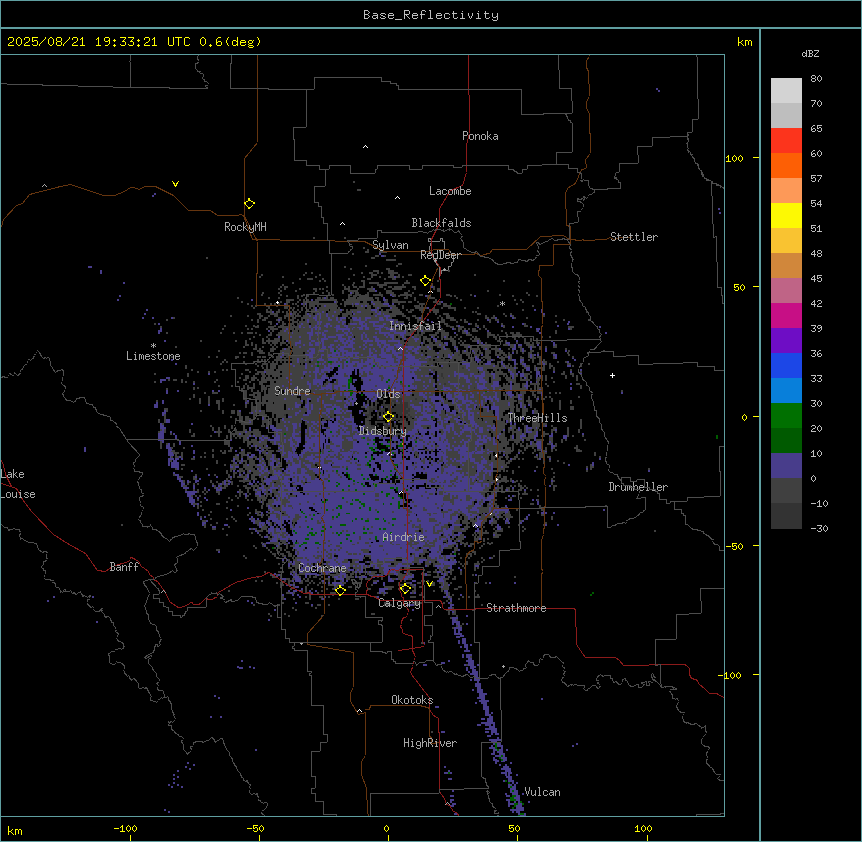Select the white 80 dBZ color swatch
This screenshot has width=862, height=842.
click(x=786, y=91)
